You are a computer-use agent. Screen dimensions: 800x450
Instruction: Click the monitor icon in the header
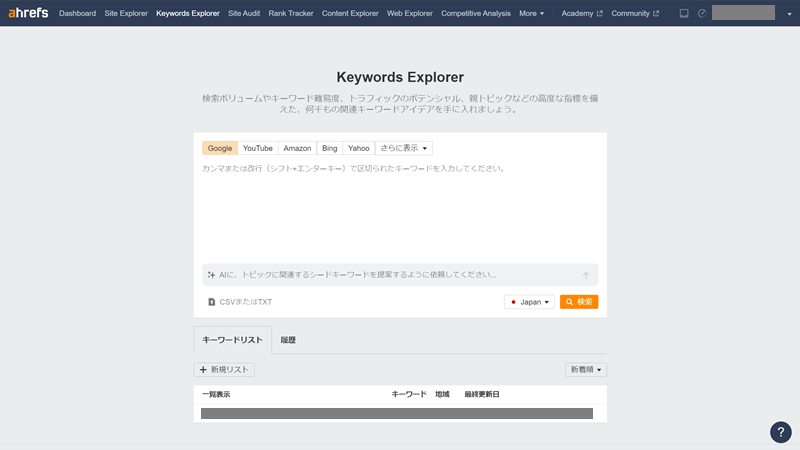coord(684,13)
